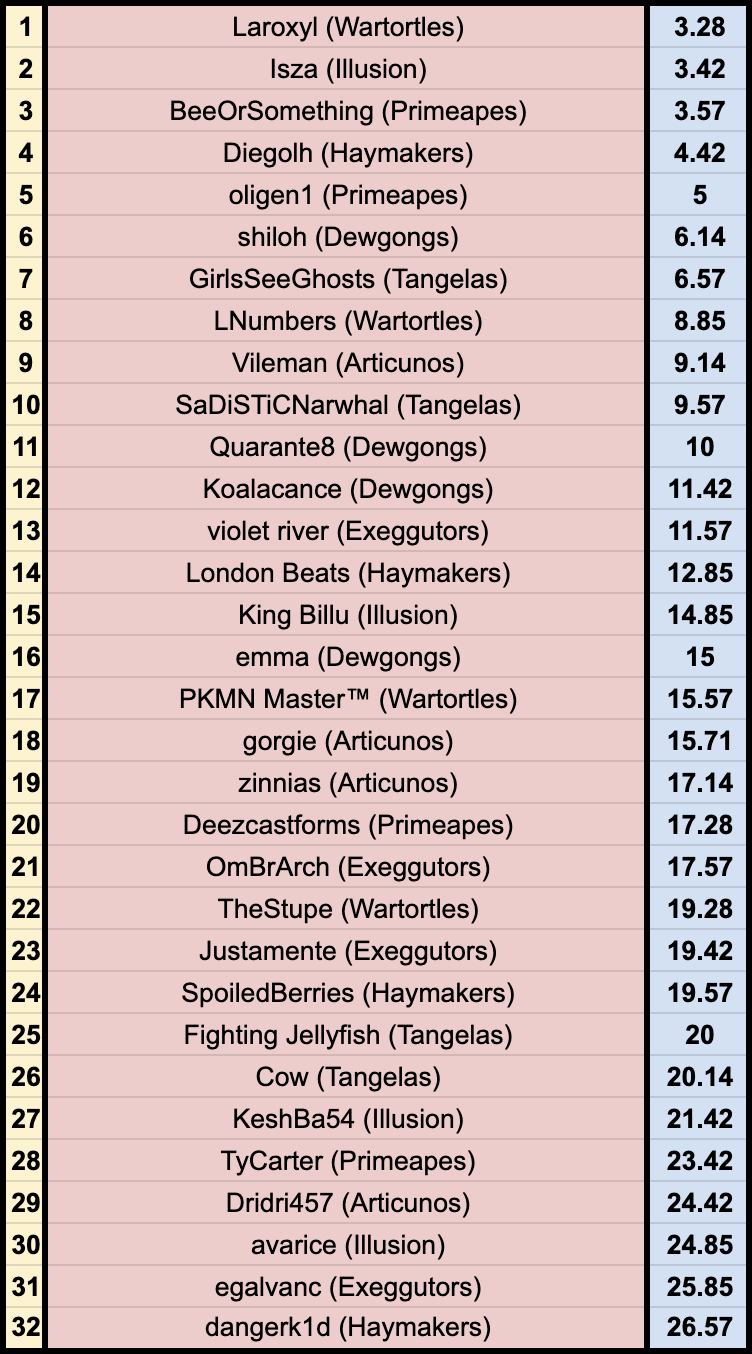Image resolution: width=752 pixels, height=1354 pixels.
Task: Select the Isza (Illusion) cell
Action: click(347, 69)
